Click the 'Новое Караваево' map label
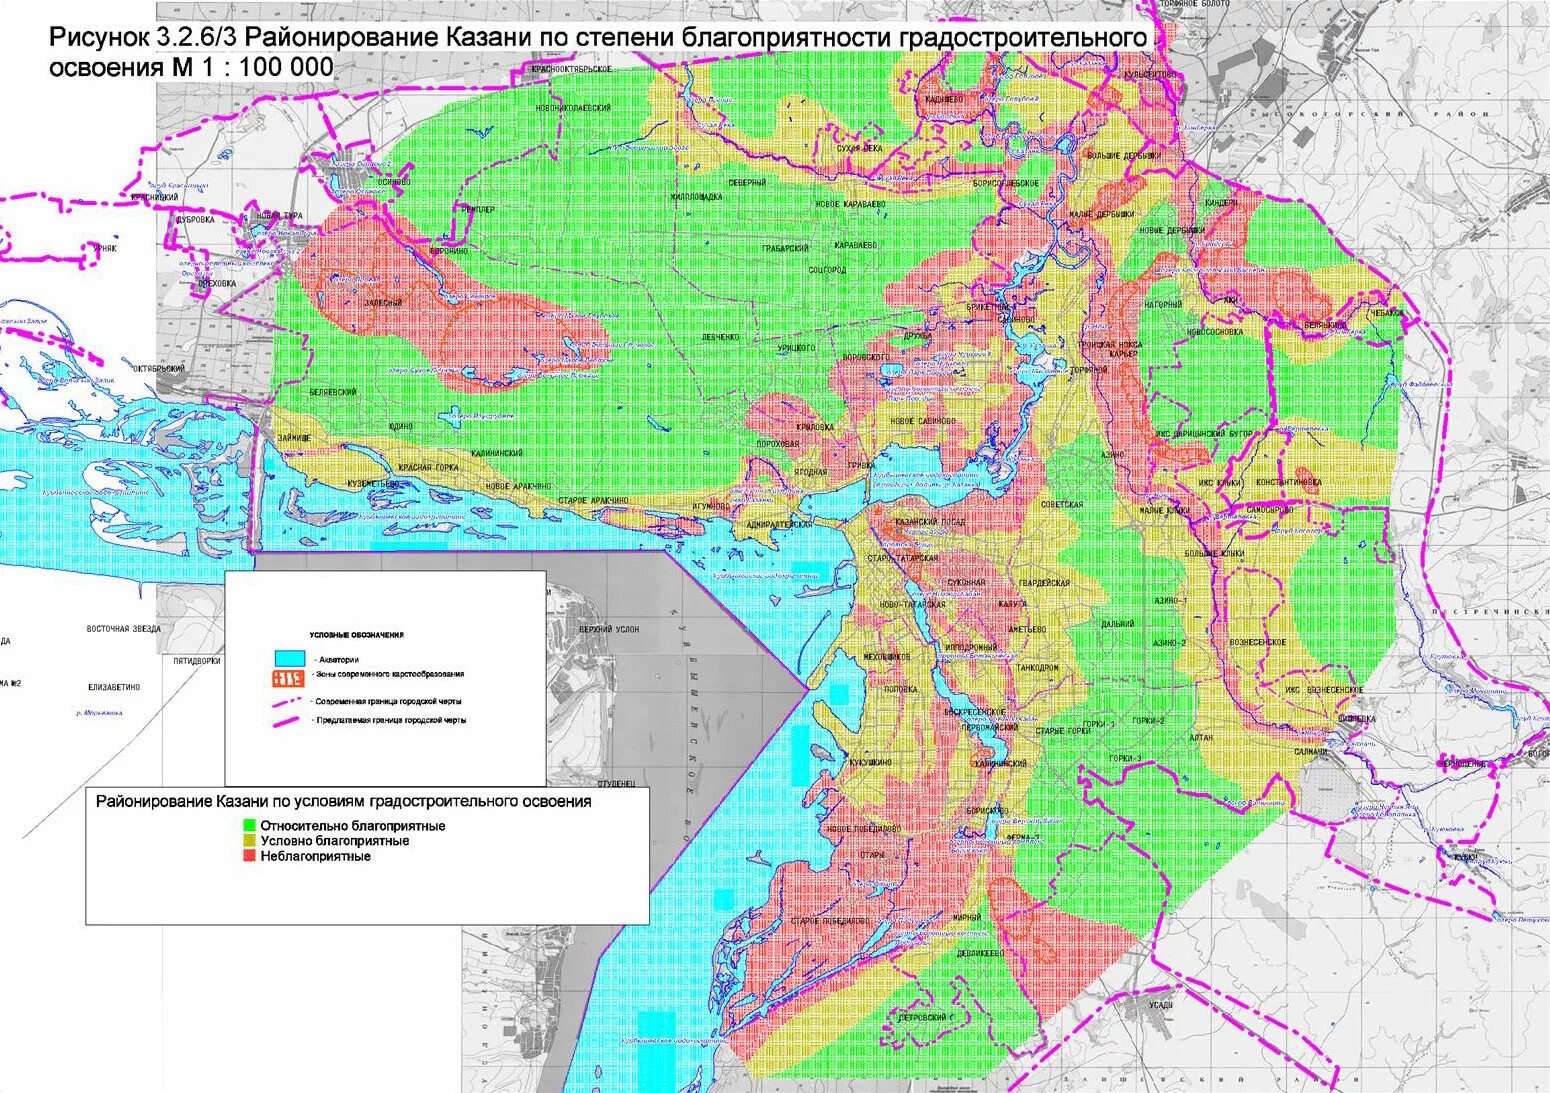The height and width of the screenshot is (1093, 1550). coord(851,204)
